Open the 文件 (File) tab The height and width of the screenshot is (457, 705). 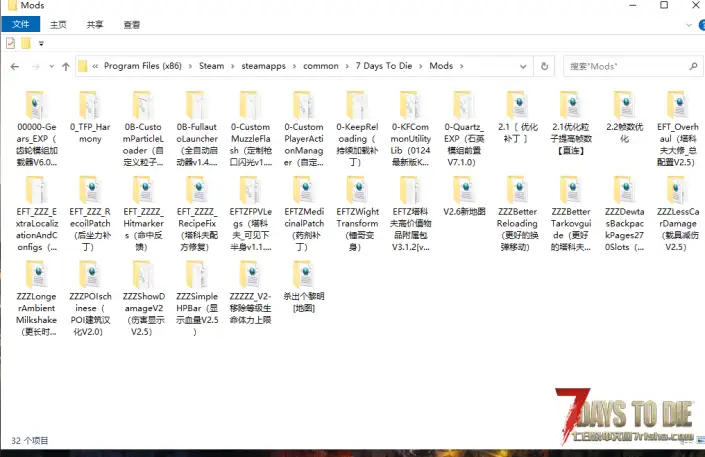coord(21,24)
